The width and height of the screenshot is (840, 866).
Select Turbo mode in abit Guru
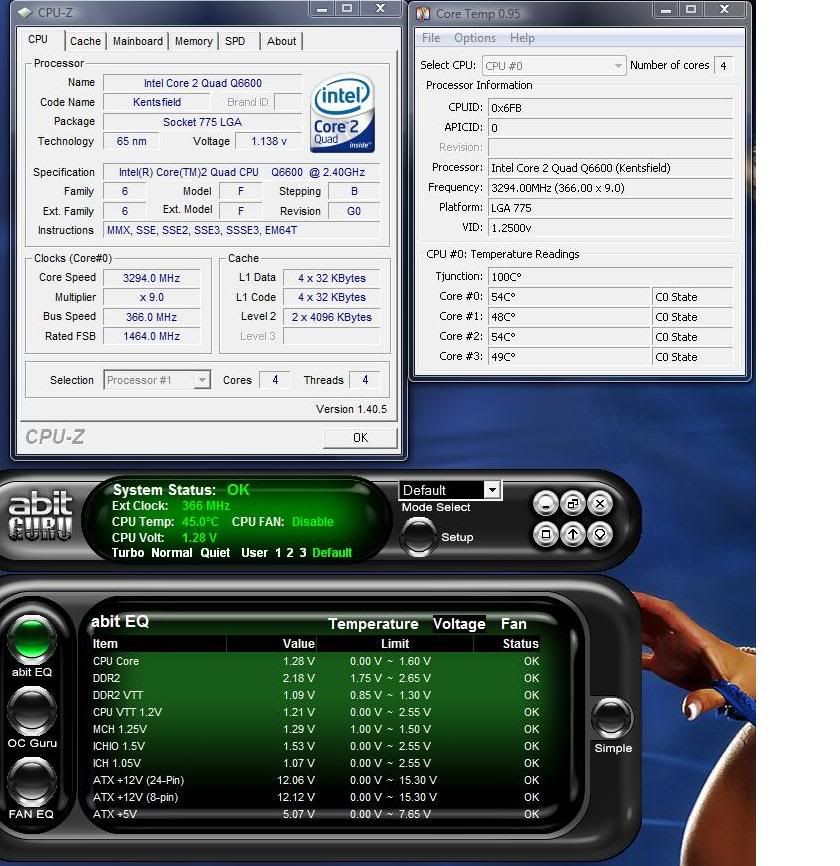[128, 553]
